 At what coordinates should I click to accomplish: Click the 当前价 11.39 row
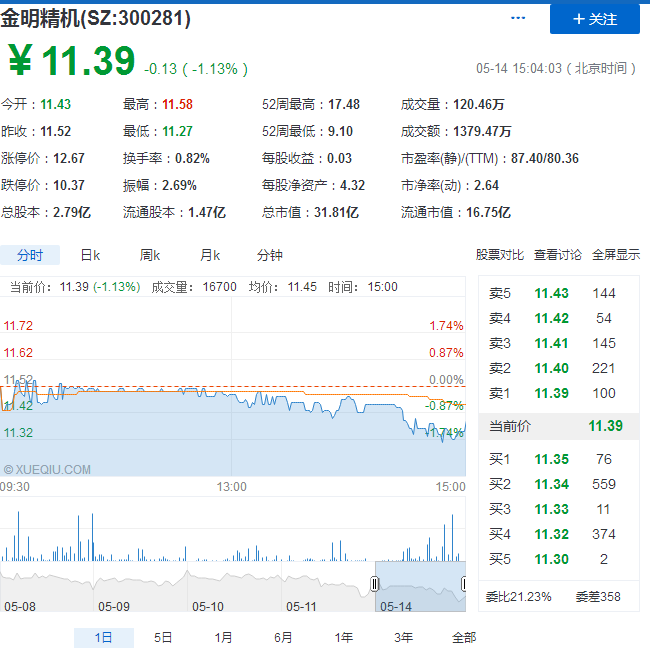point(559,426)
